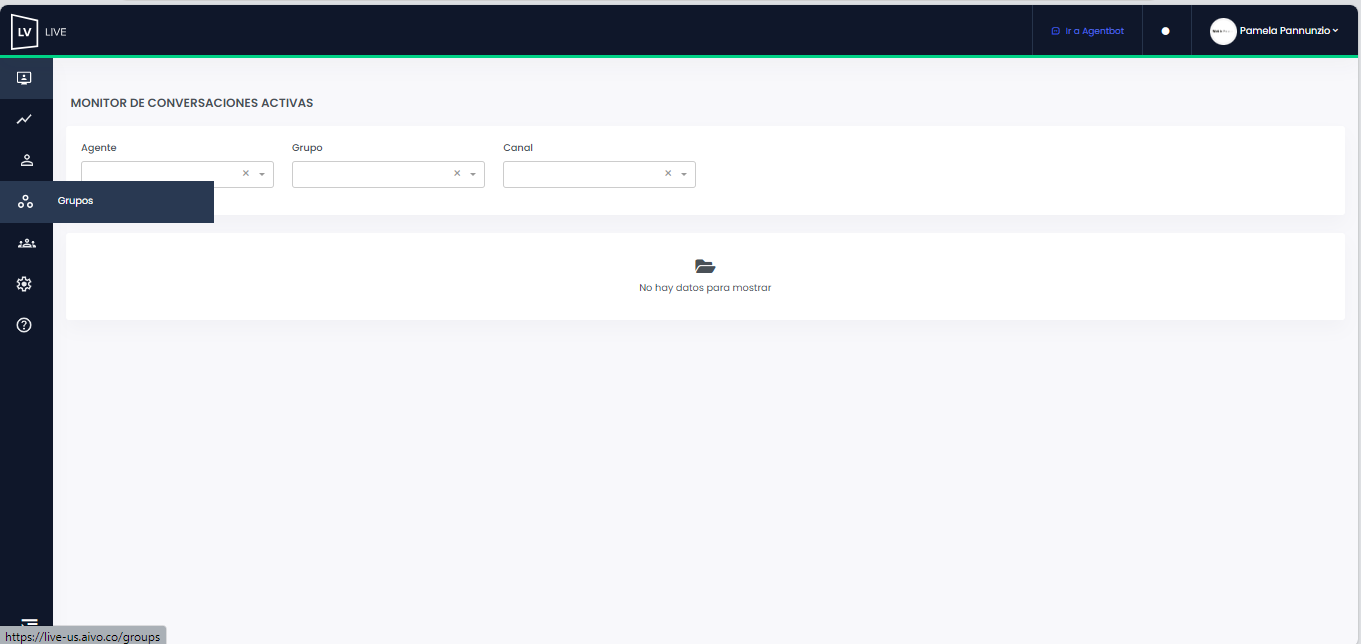Expand the sidebar menu at bottom

pyautogui.click(x=29, y=623)
